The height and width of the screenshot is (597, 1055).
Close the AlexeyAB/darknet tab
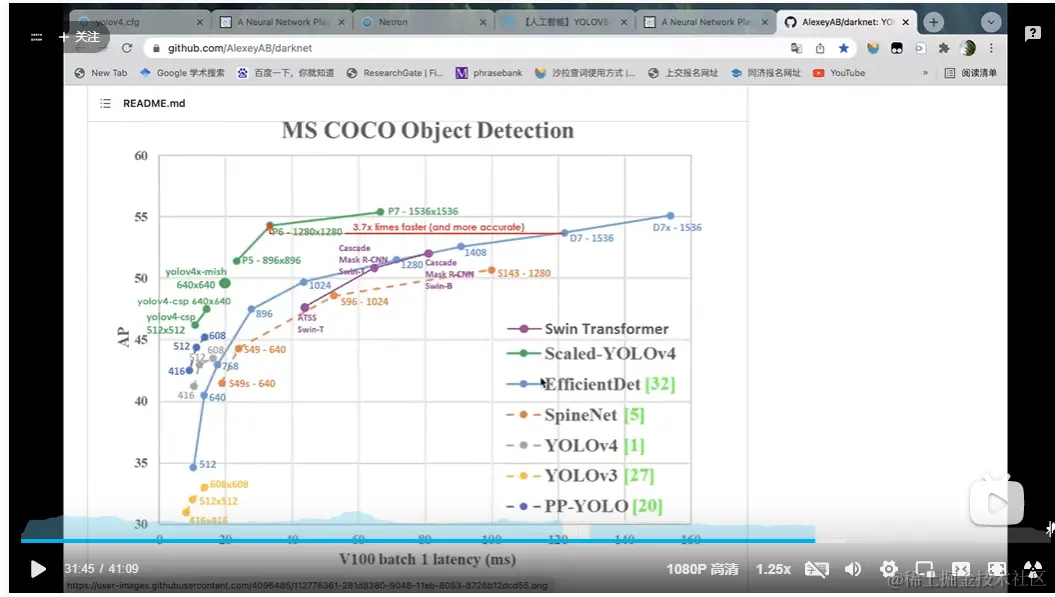[x=906, y=22]
